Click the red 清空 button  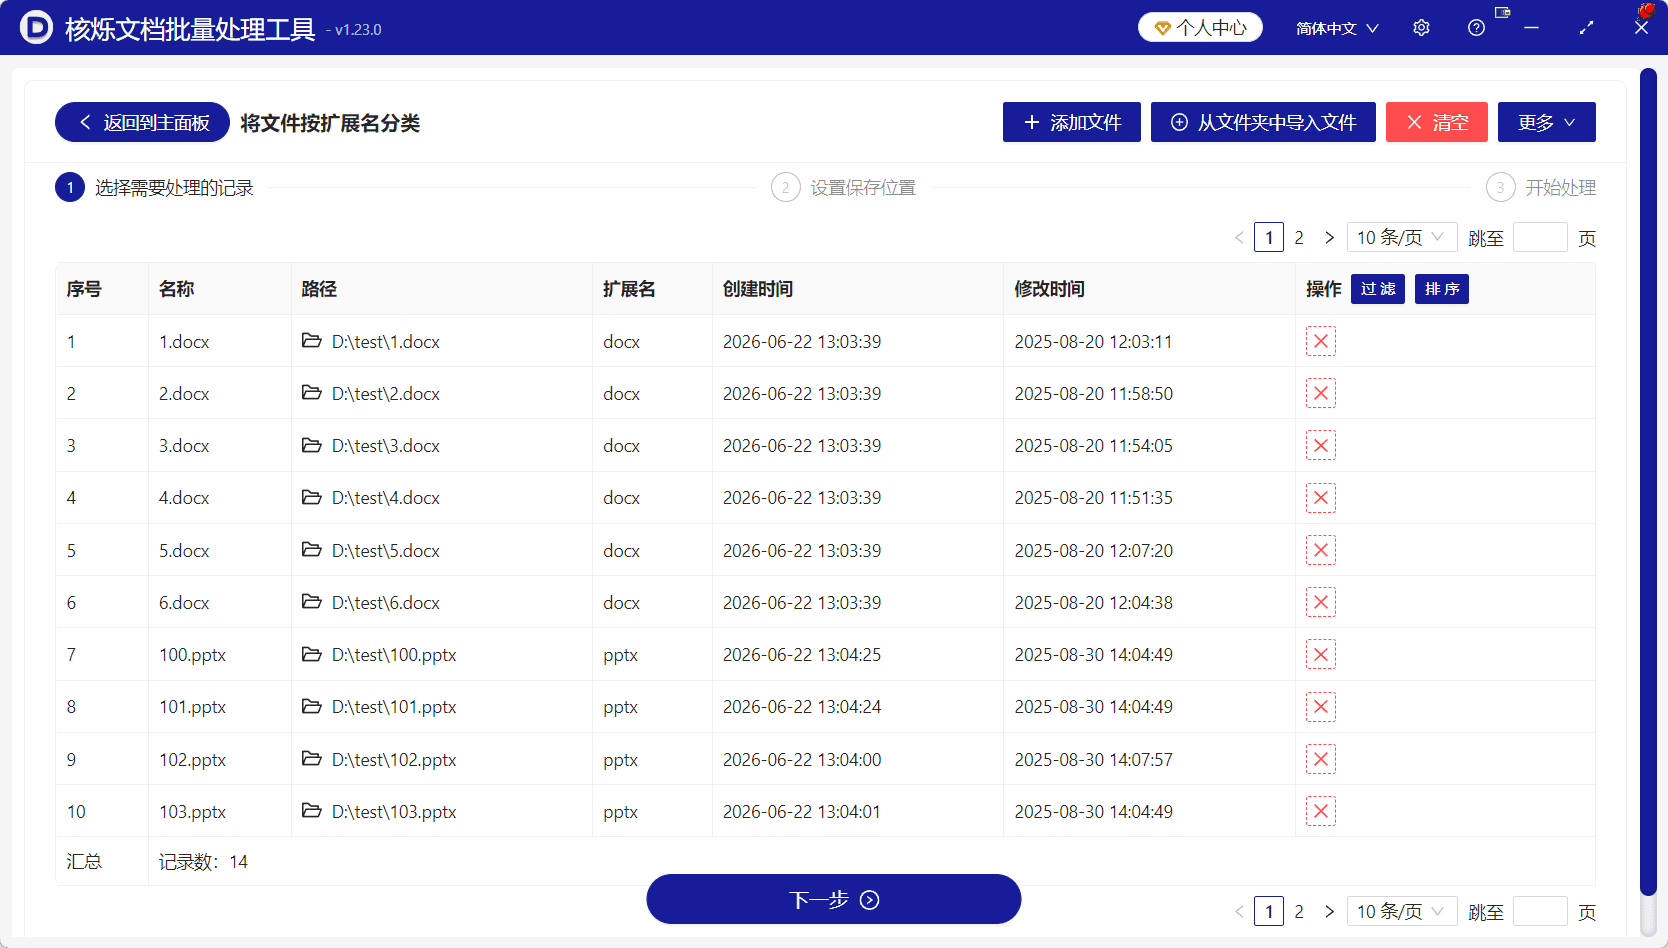(x=1437, y=122)
